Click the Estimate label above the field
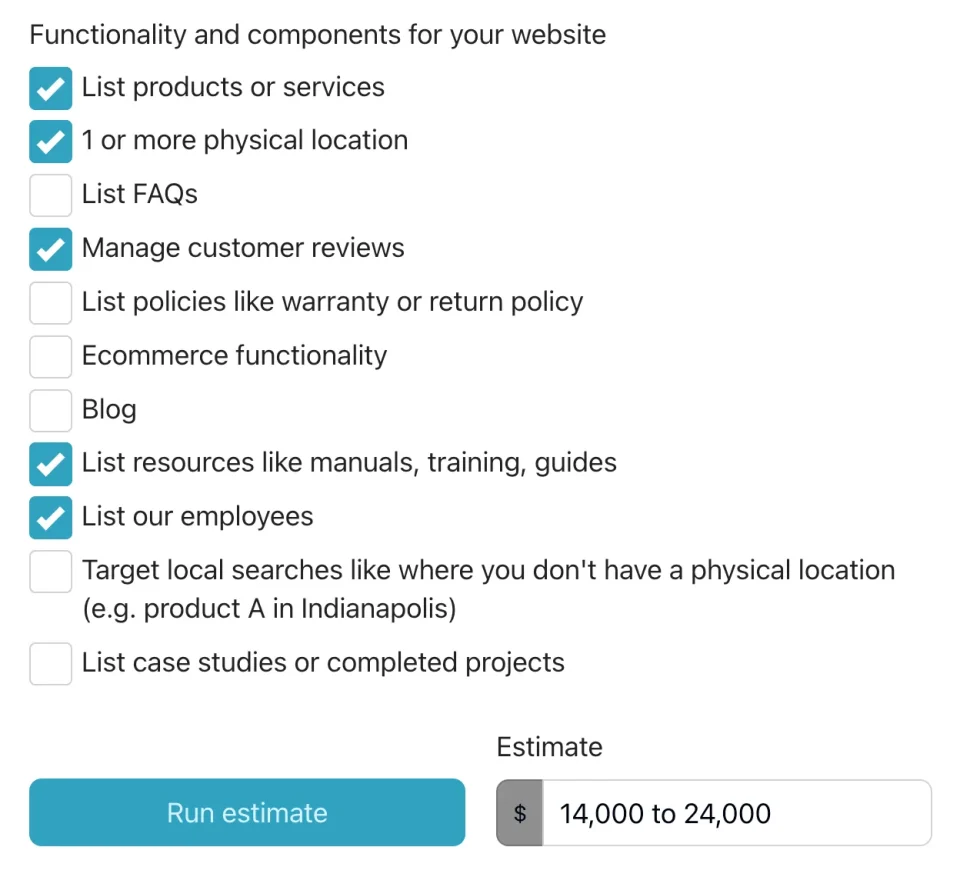The image size is (960, 877). pos(549,747)
